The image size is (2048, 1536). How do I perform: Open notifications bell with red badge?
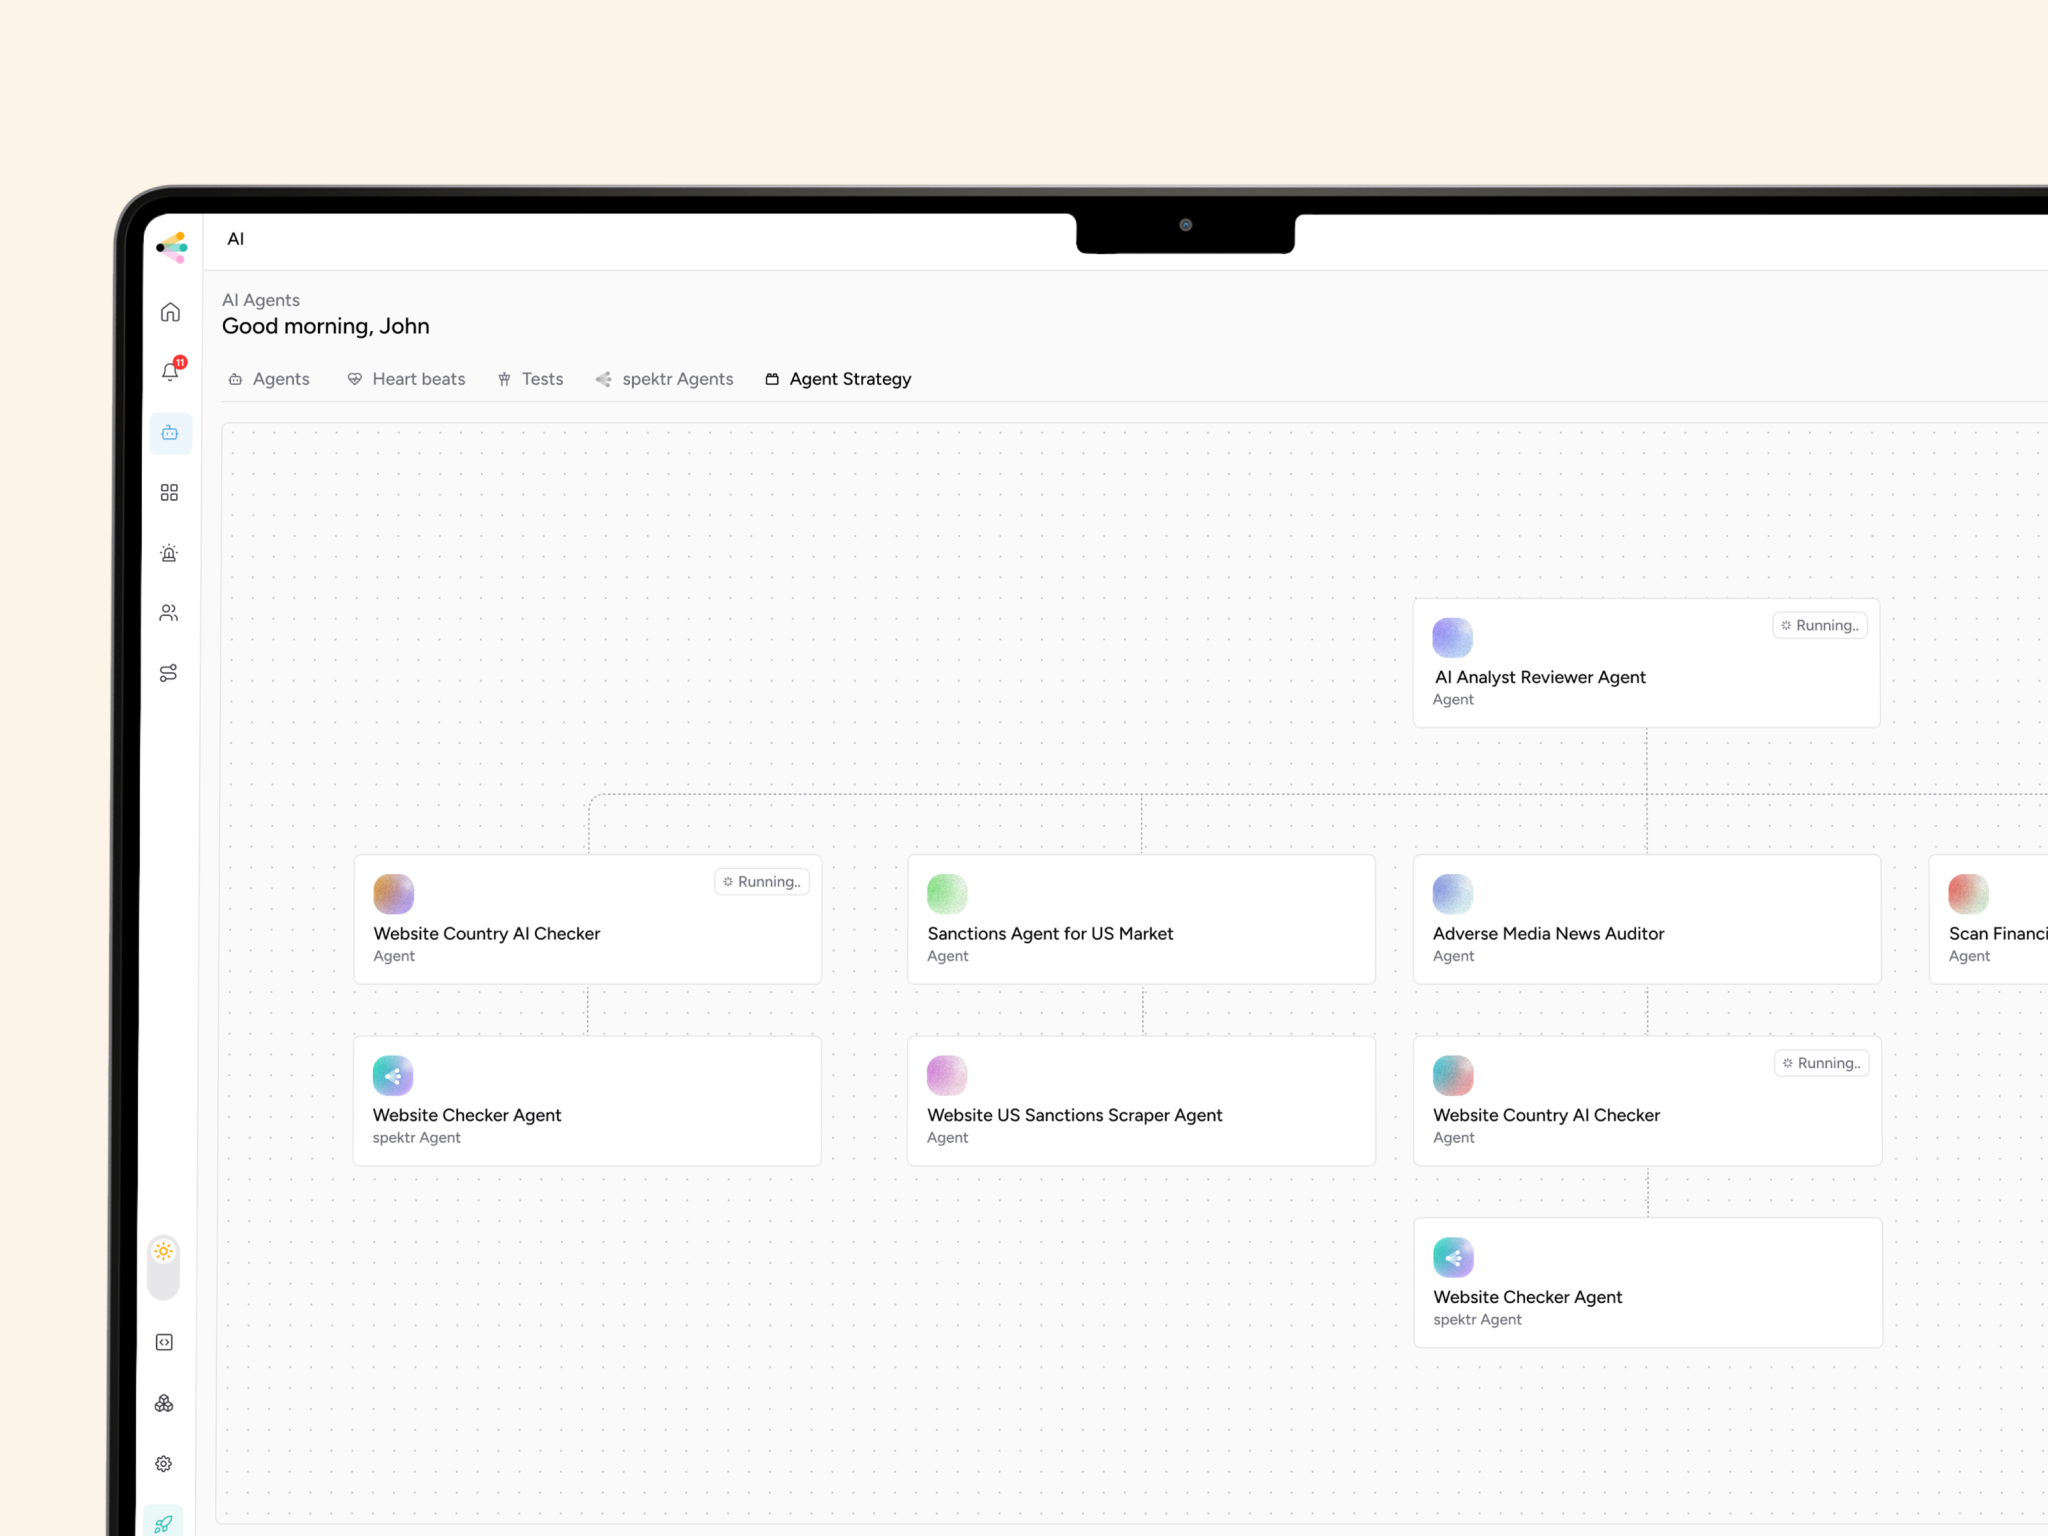(170, 372)
